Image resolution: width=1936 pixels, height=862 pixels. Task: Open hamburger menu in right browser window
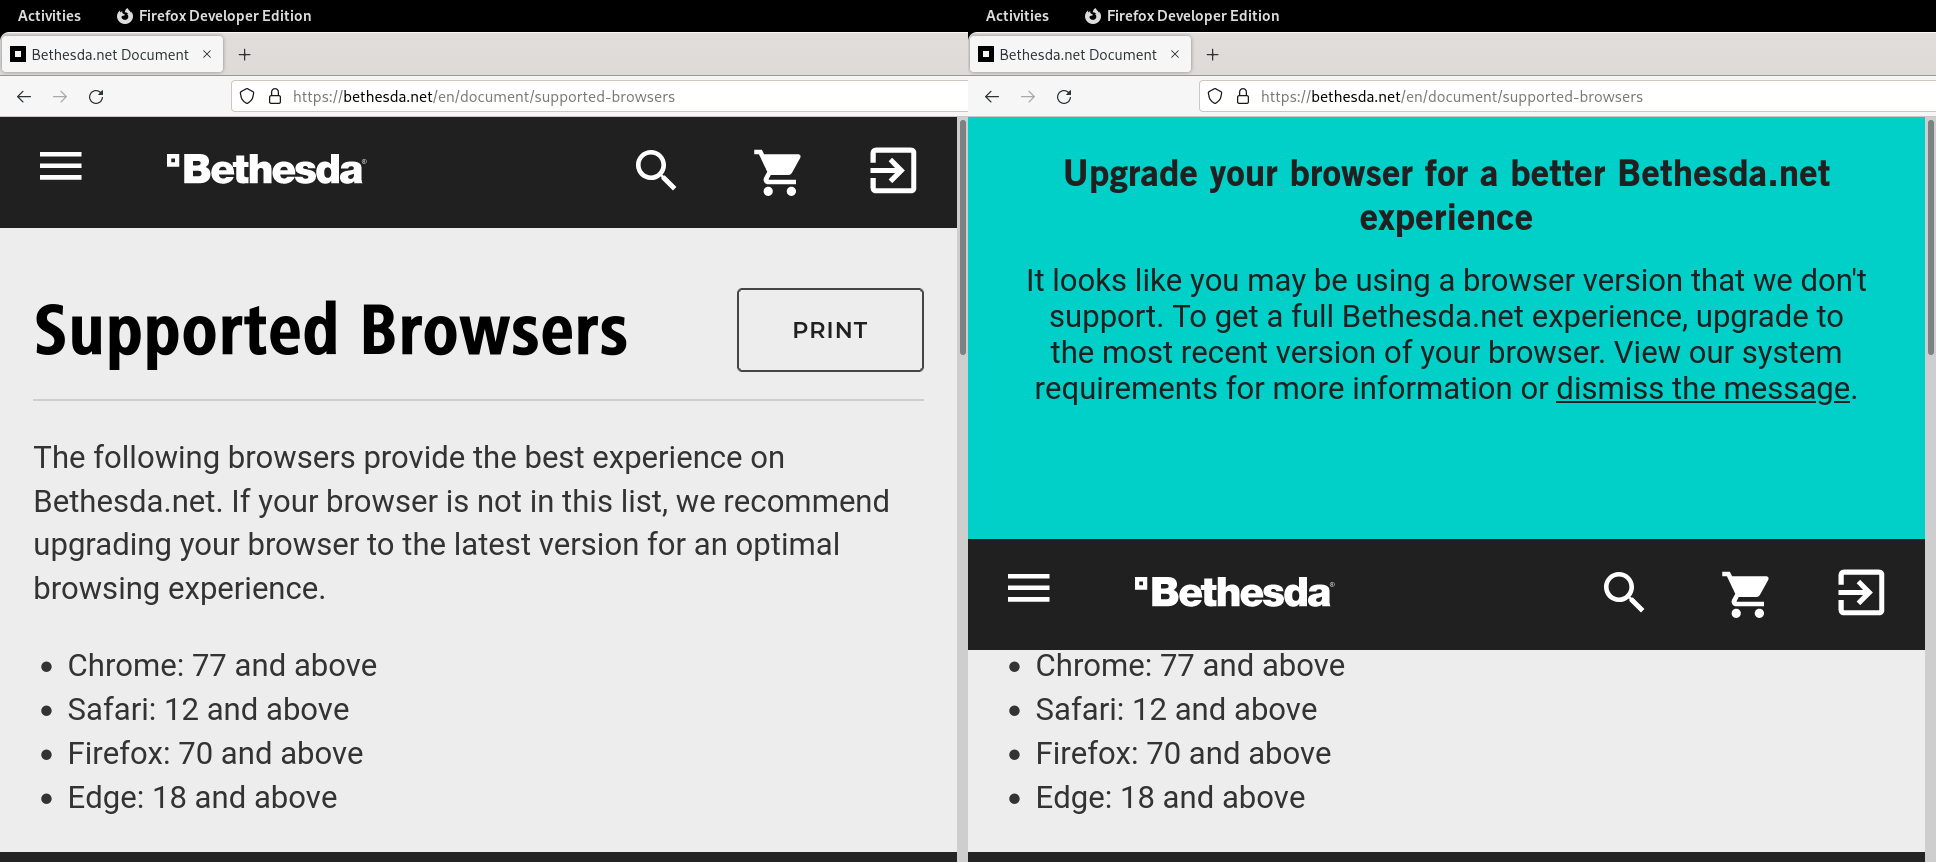[x=1028, y=589]
